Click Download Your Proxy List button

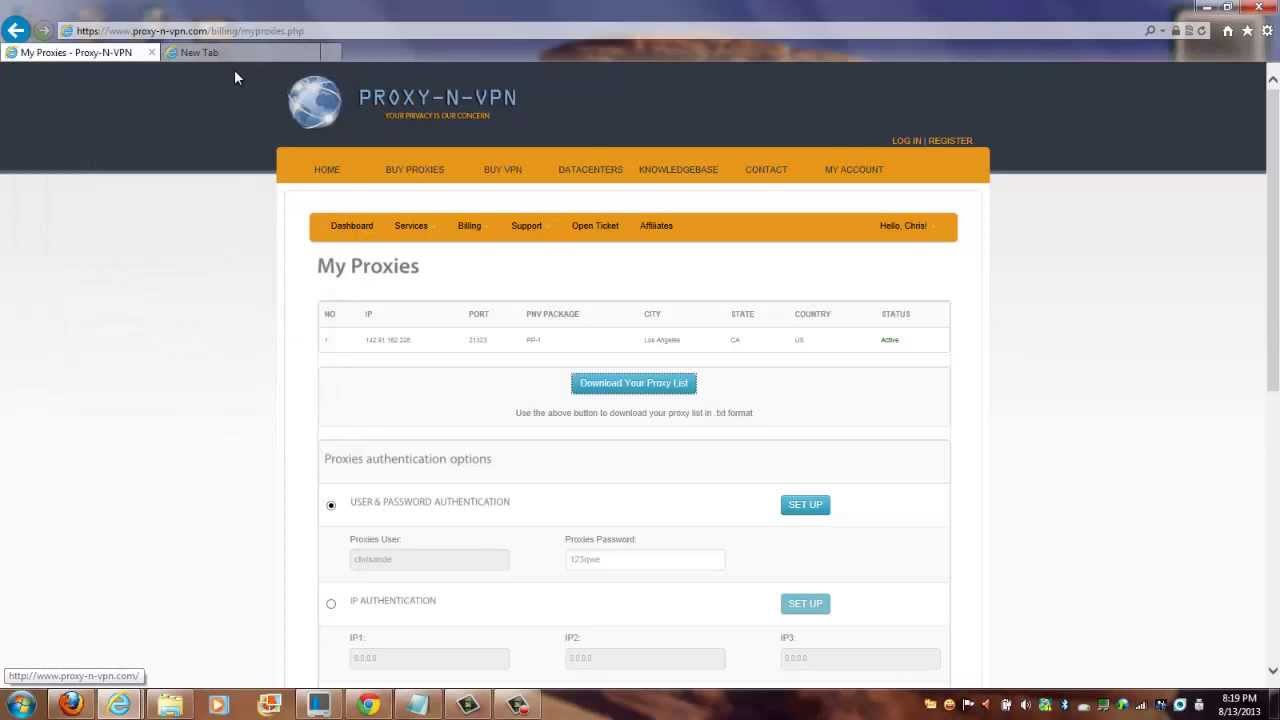(634, 383)
